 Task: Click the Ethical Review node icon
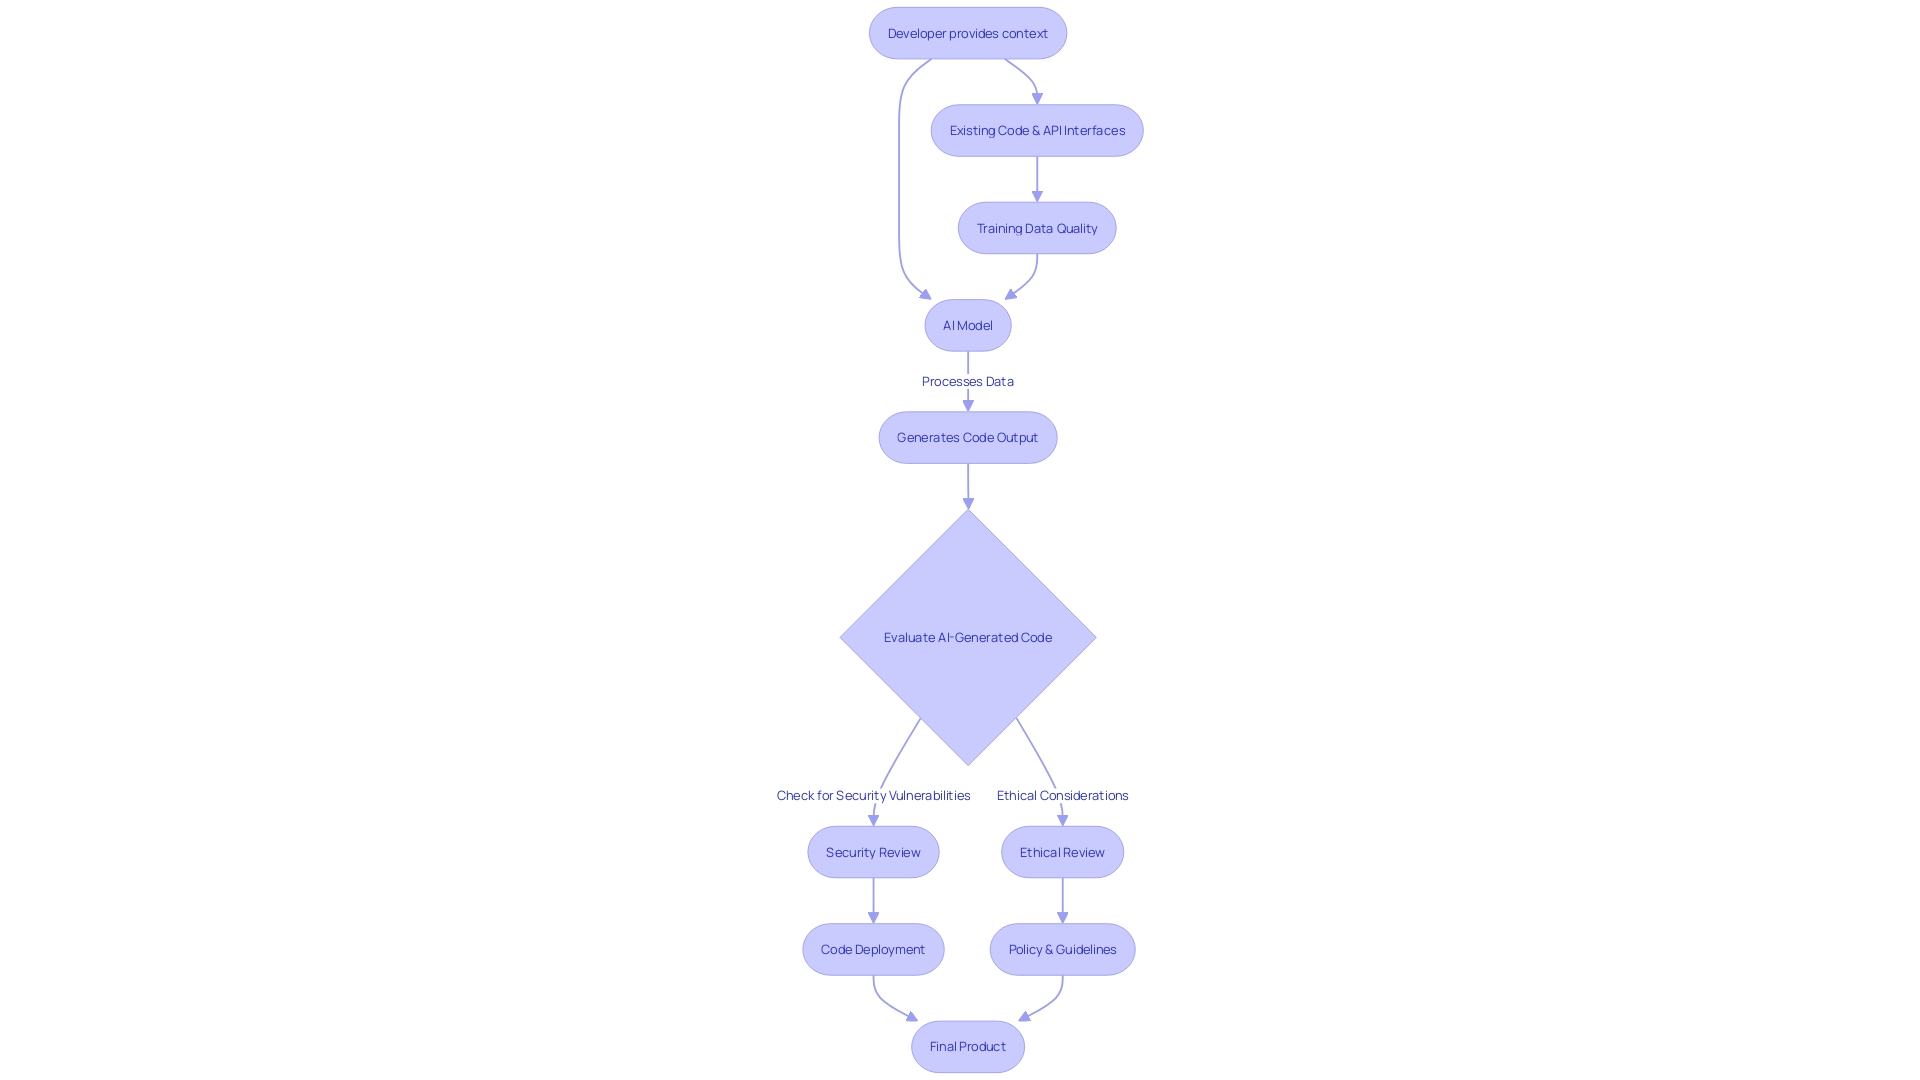pyautogui.click(x=1062, y=851)
